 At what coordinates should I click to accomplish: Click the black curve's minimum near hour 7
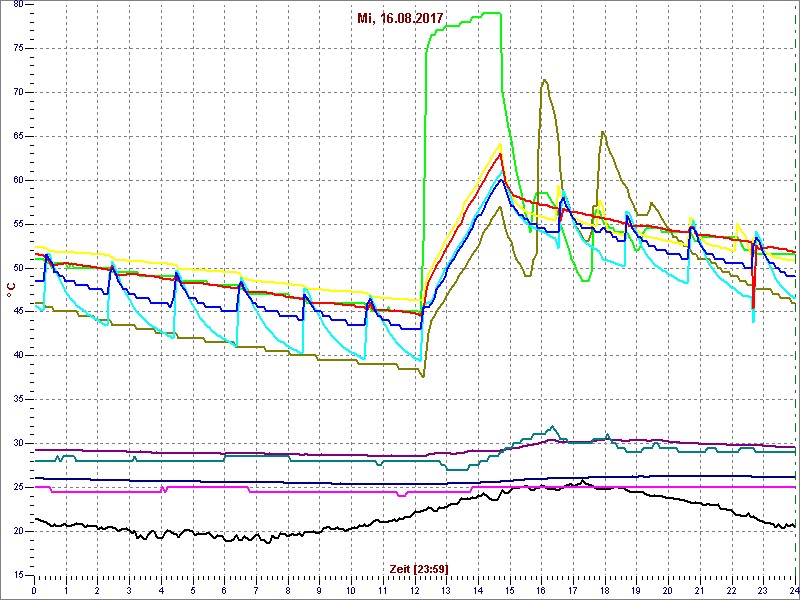(268, 542)
